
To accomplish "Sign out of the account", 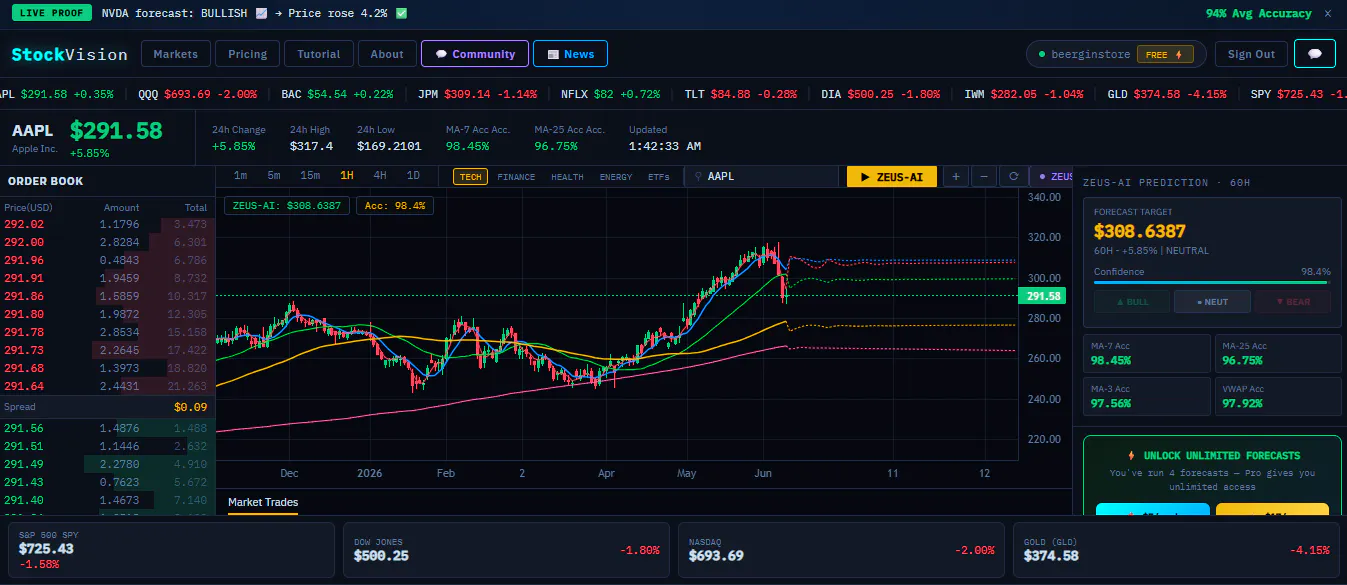I will pyautogui.click(x=1251, y=54).
